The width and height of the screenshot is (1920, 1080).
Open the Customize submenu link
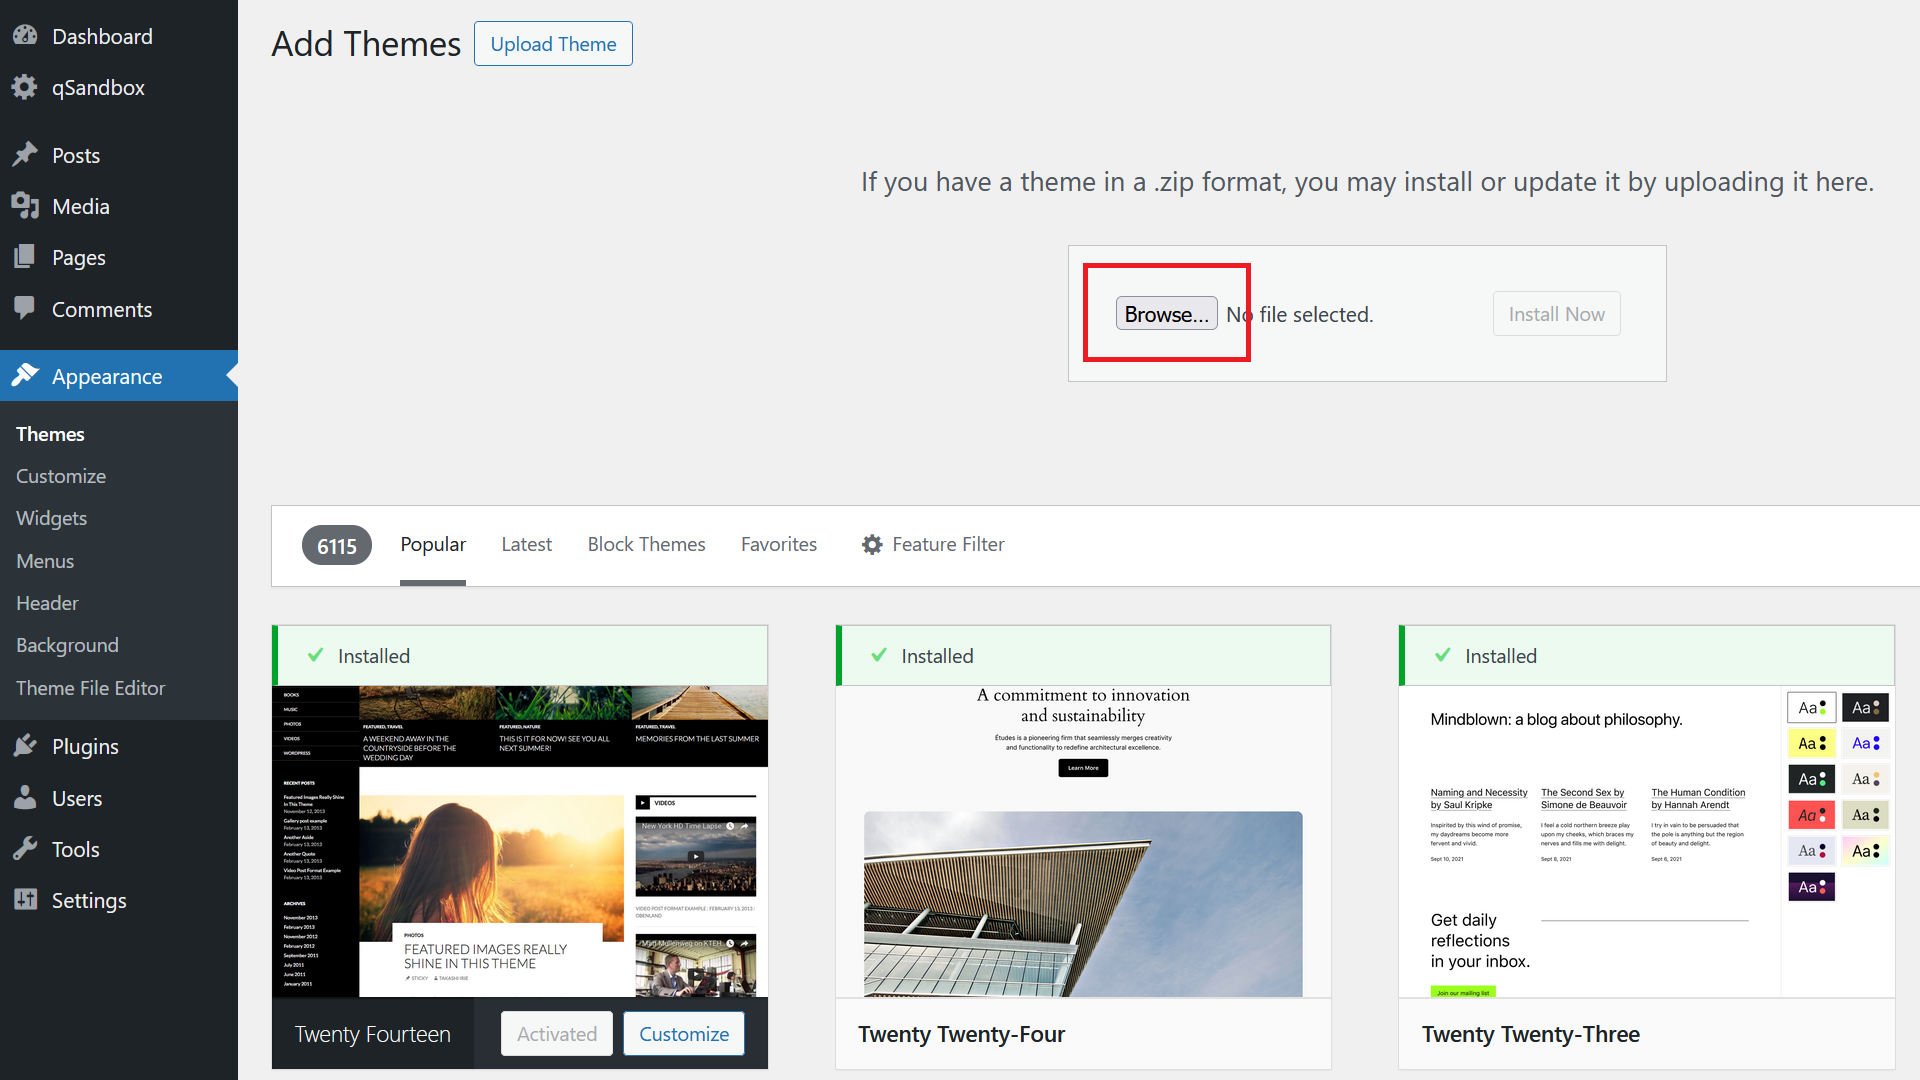point(61,476)
